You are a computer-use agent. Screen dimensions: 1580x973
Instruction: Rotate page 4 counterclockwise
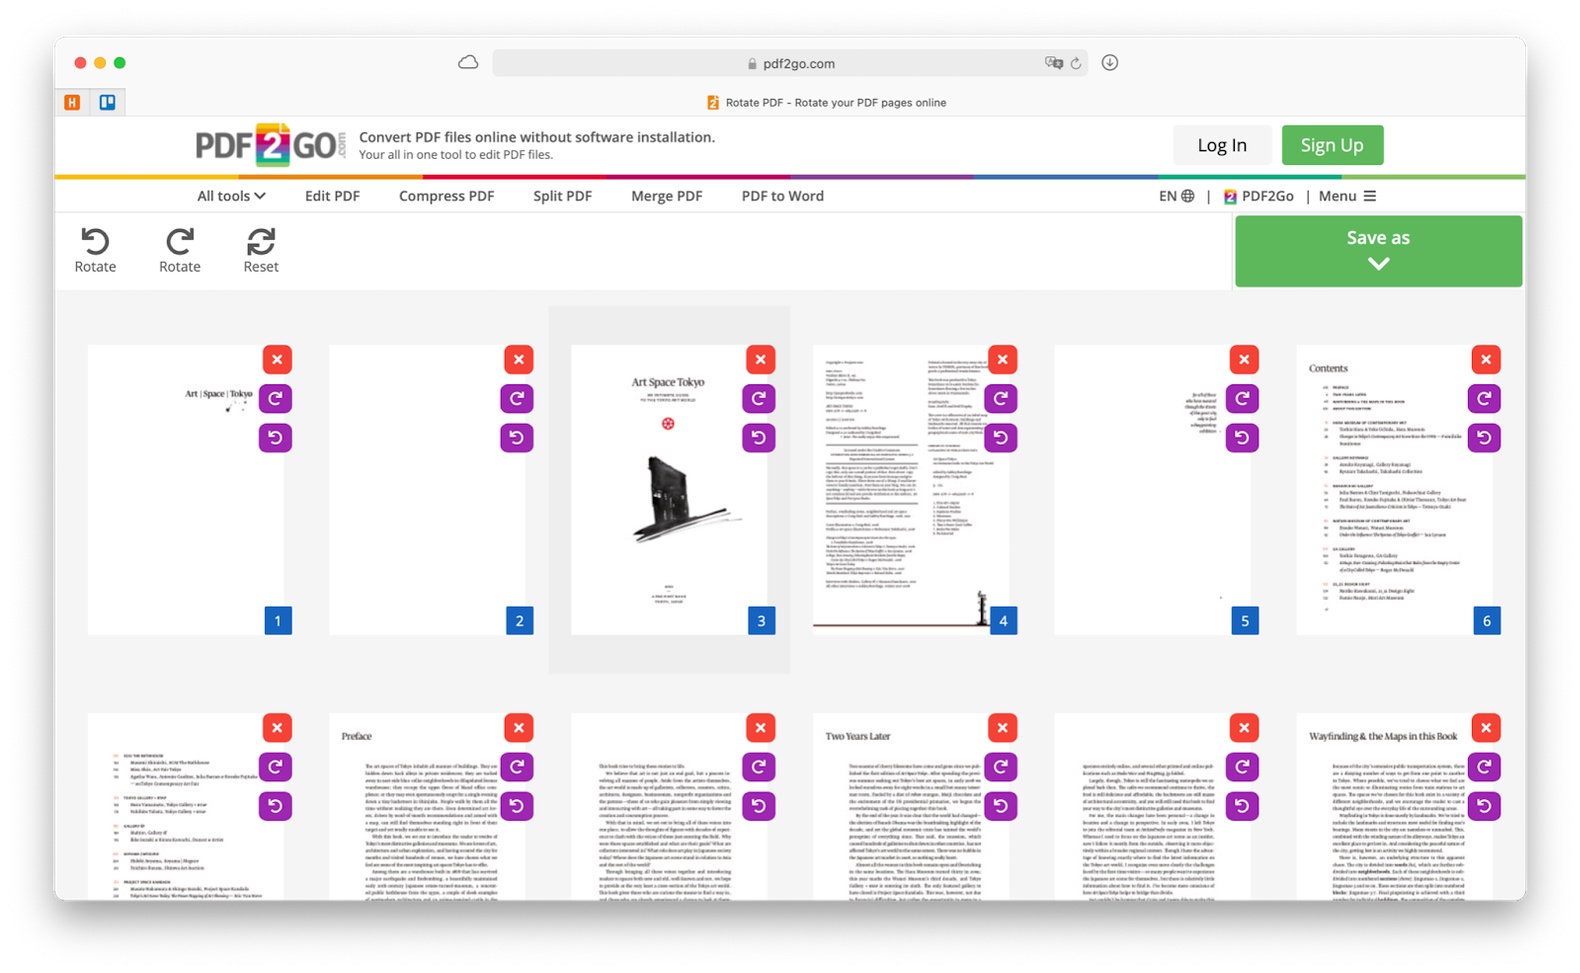click(1001, 437)
